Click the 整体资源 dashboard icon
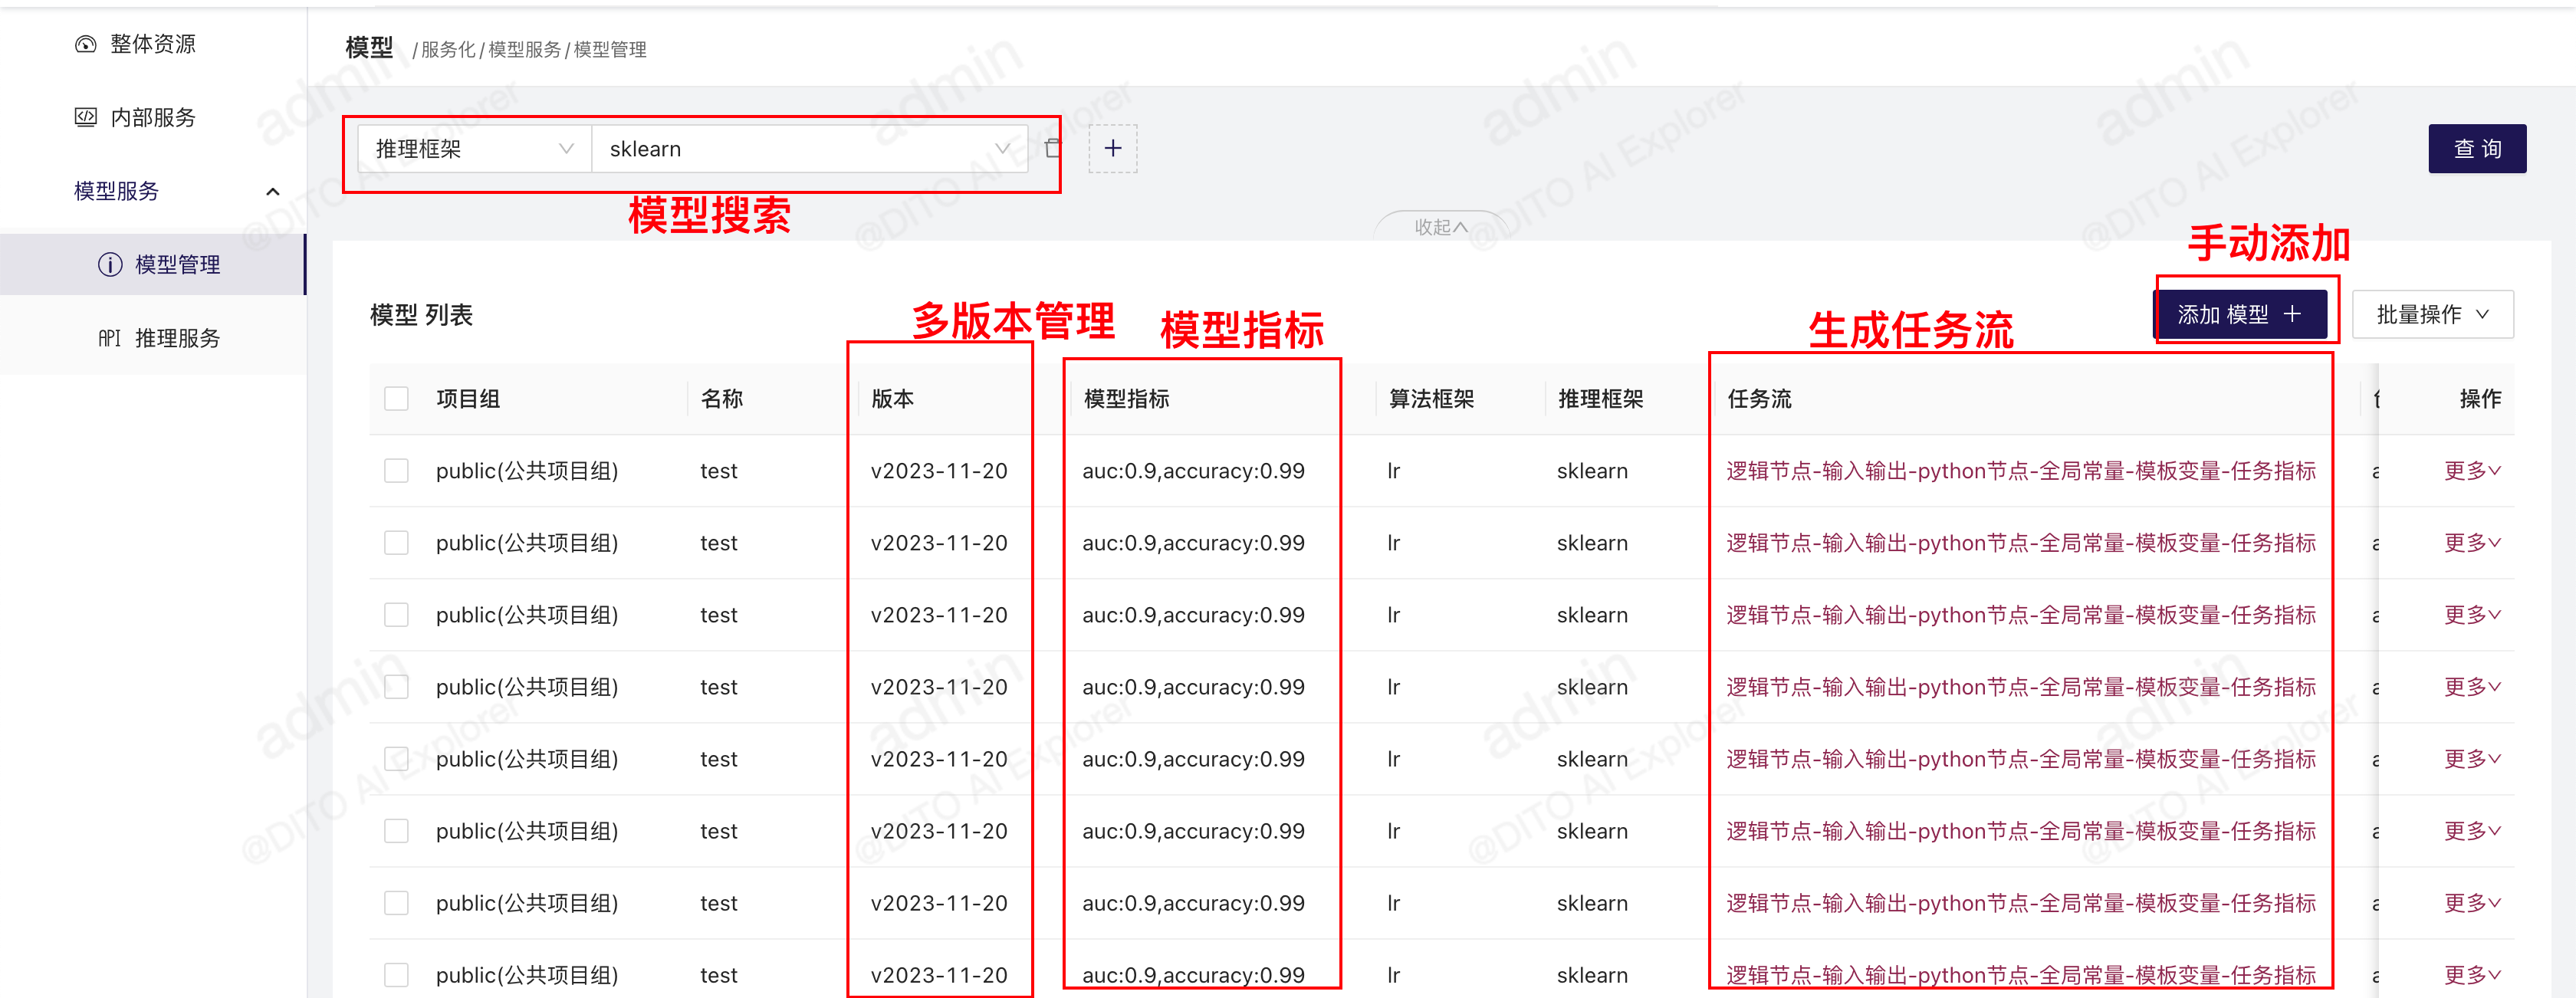 click(85, 44)
